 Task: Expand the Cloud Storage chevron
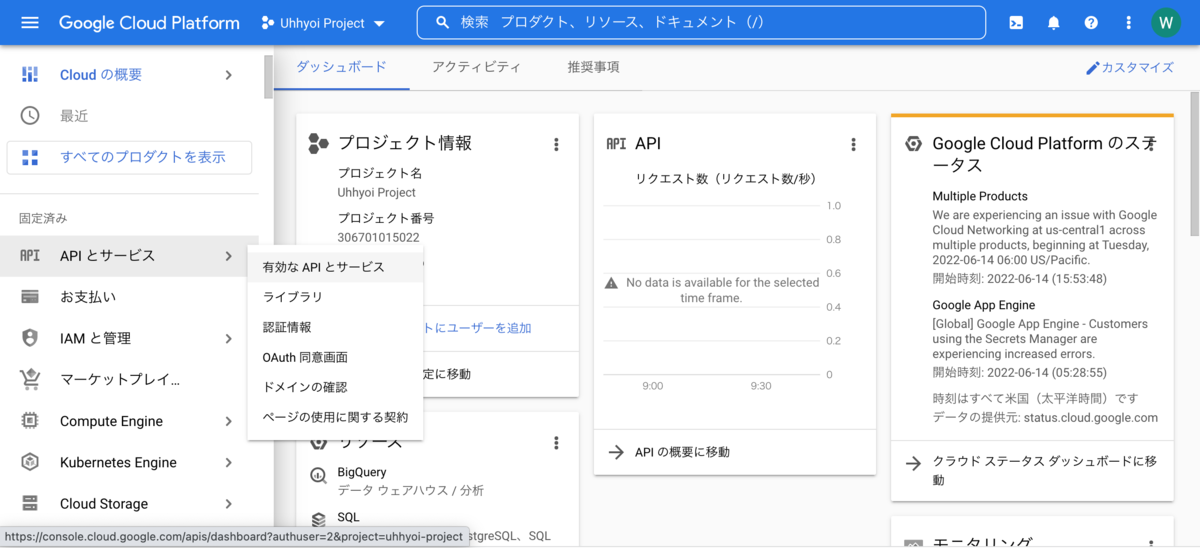(x=229, y=503)
